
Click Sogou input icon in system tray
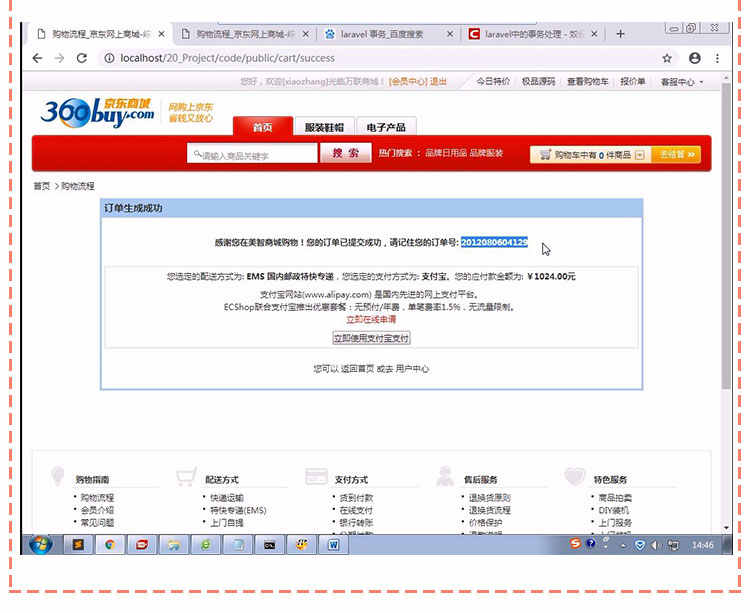[x=575, y=543]
